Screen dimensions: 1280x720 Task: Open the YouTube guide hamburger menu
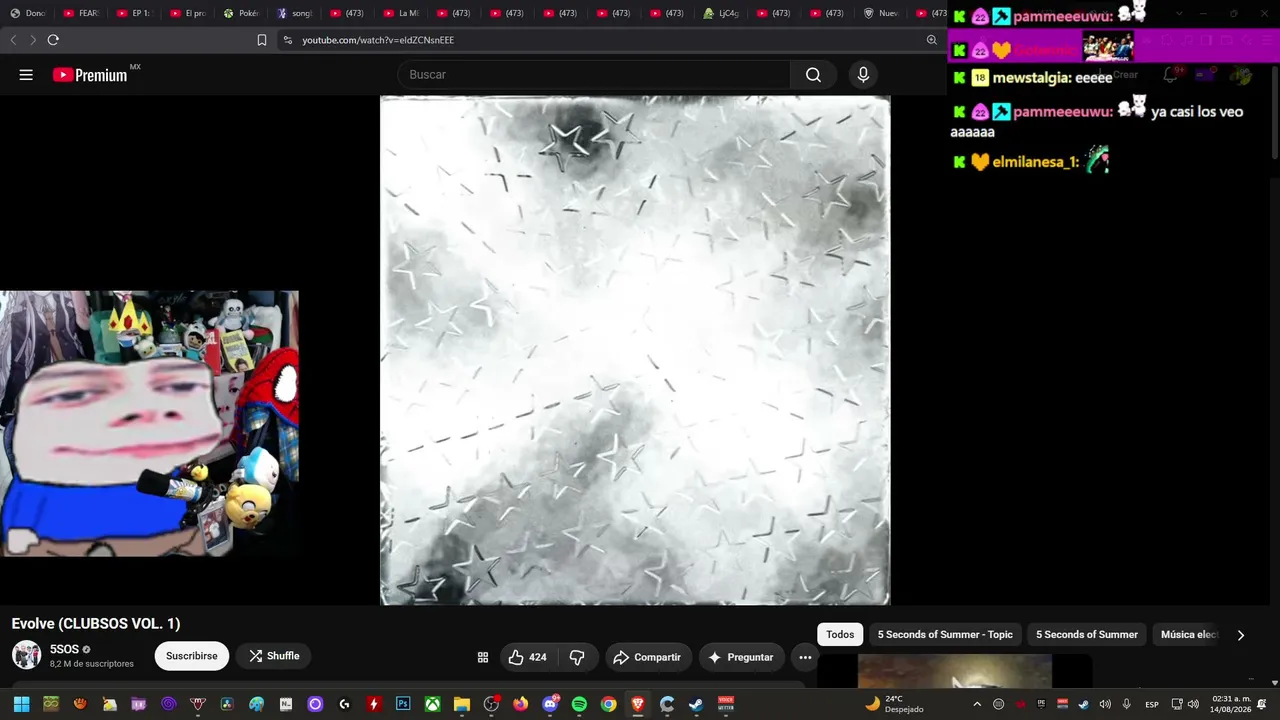click(26, 75)
